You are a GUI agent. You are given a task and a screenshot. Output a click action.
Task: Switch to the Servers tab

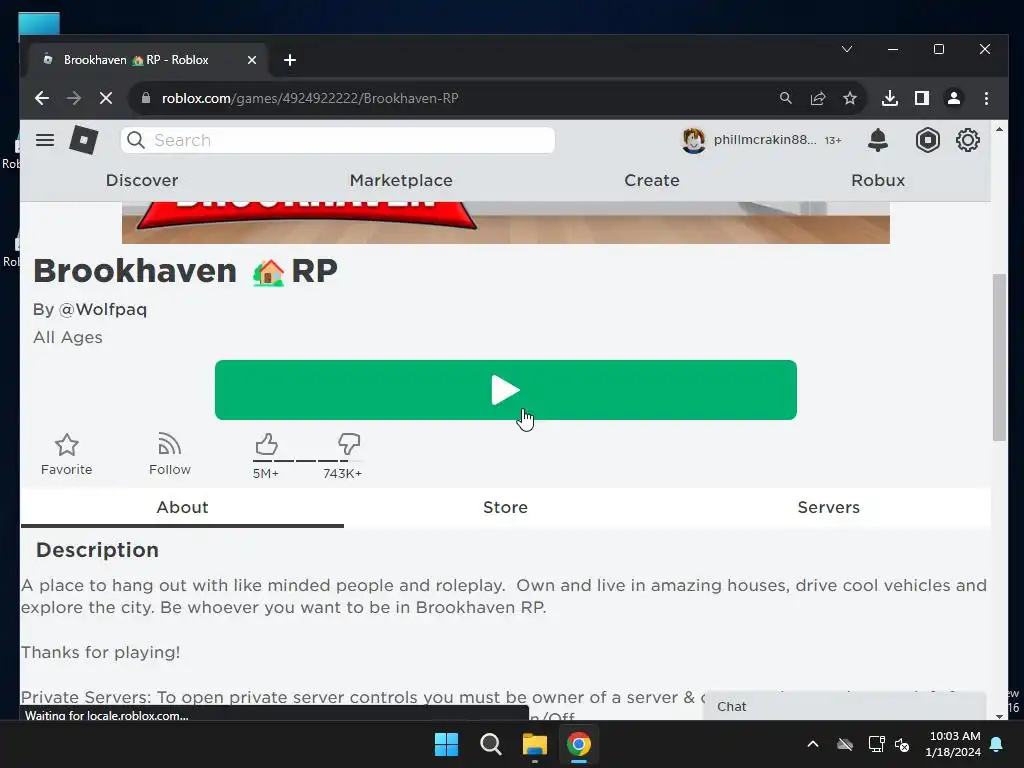pos(829,507)
